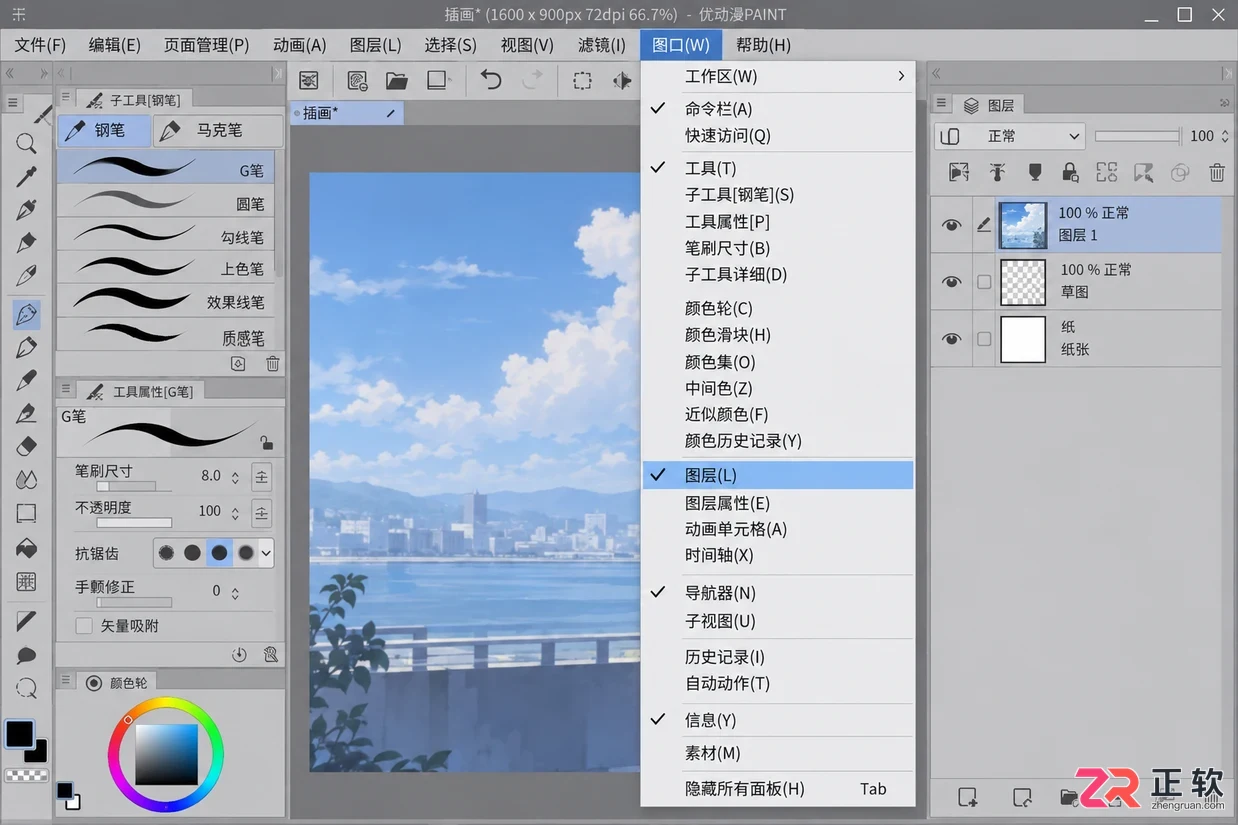Choose 隐藏所有面板(H) menu entry

[x=778, y=788]
